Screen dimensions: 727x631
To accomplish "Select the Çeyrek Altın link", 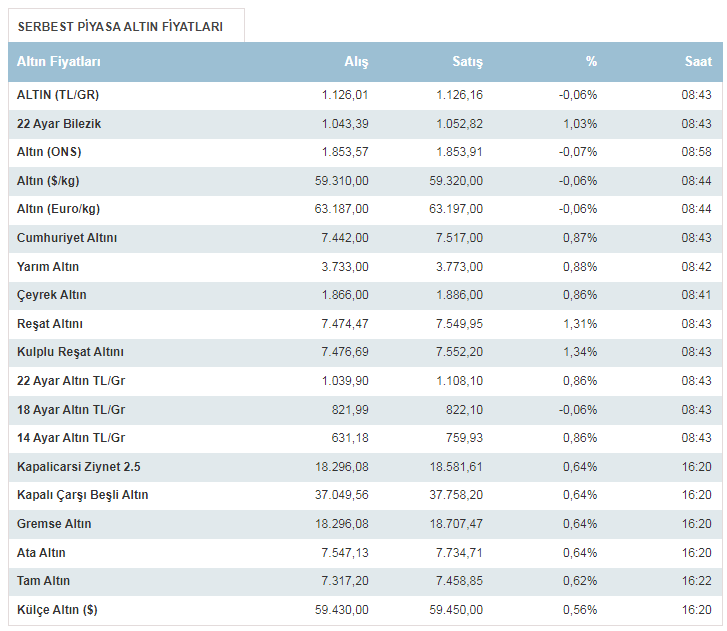I will [x=51, y=295].
